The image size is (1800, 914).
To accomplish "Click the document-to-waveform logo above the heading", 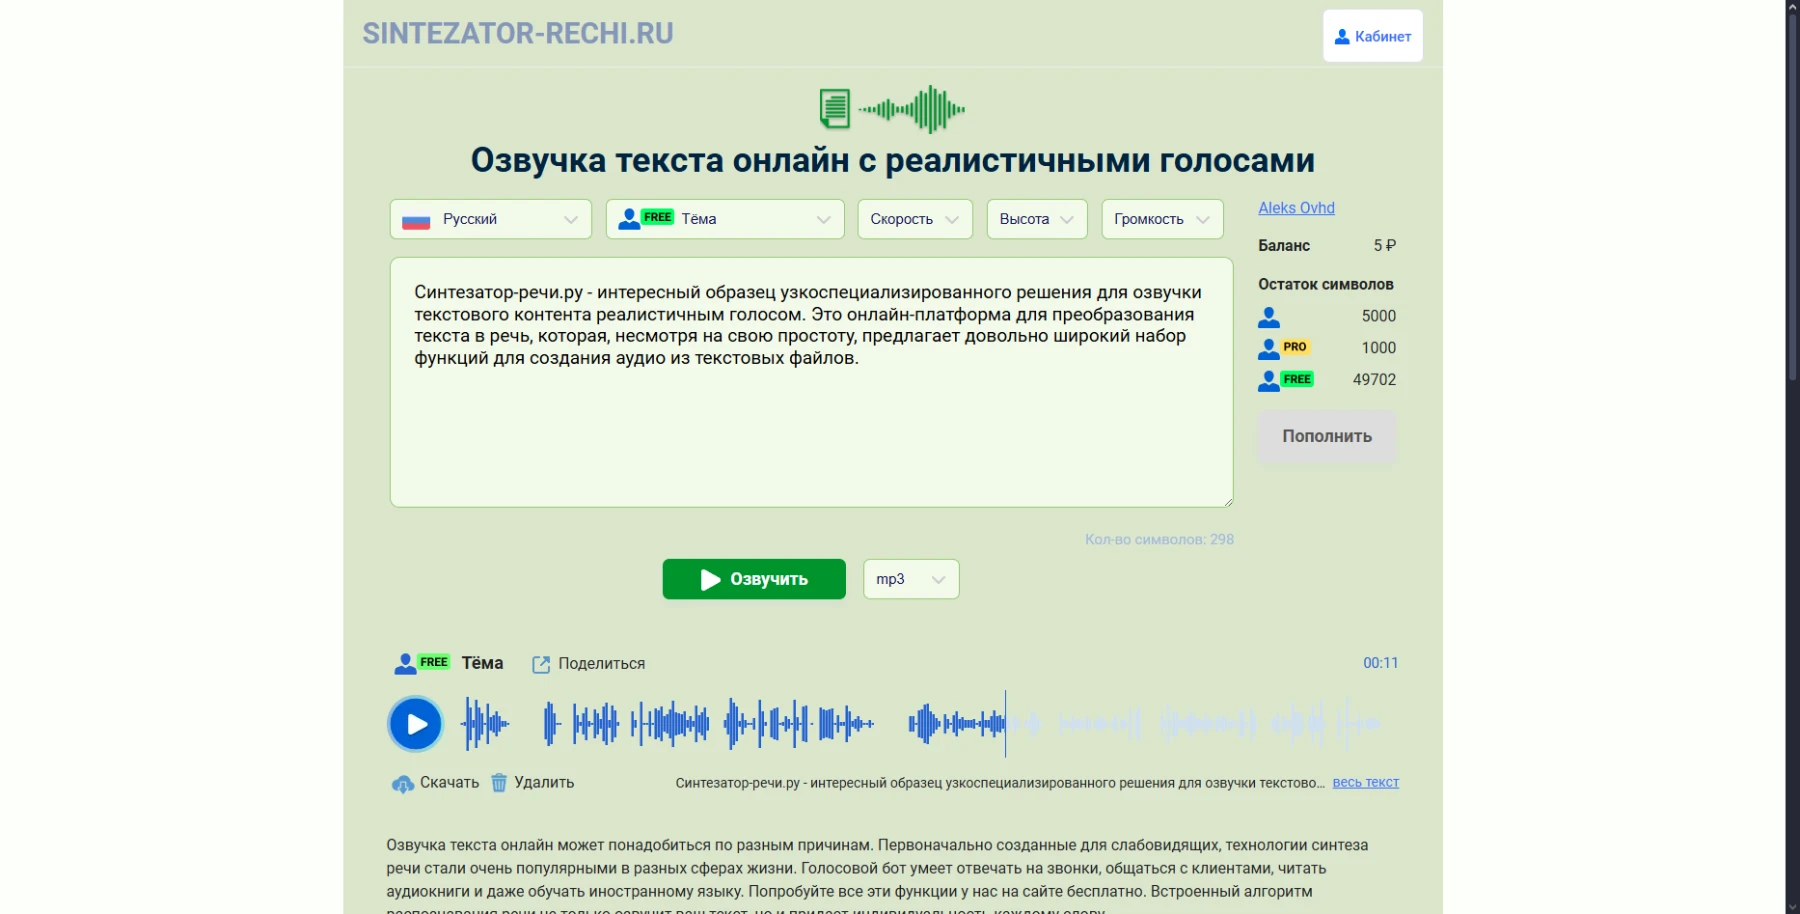I will 890,108.
